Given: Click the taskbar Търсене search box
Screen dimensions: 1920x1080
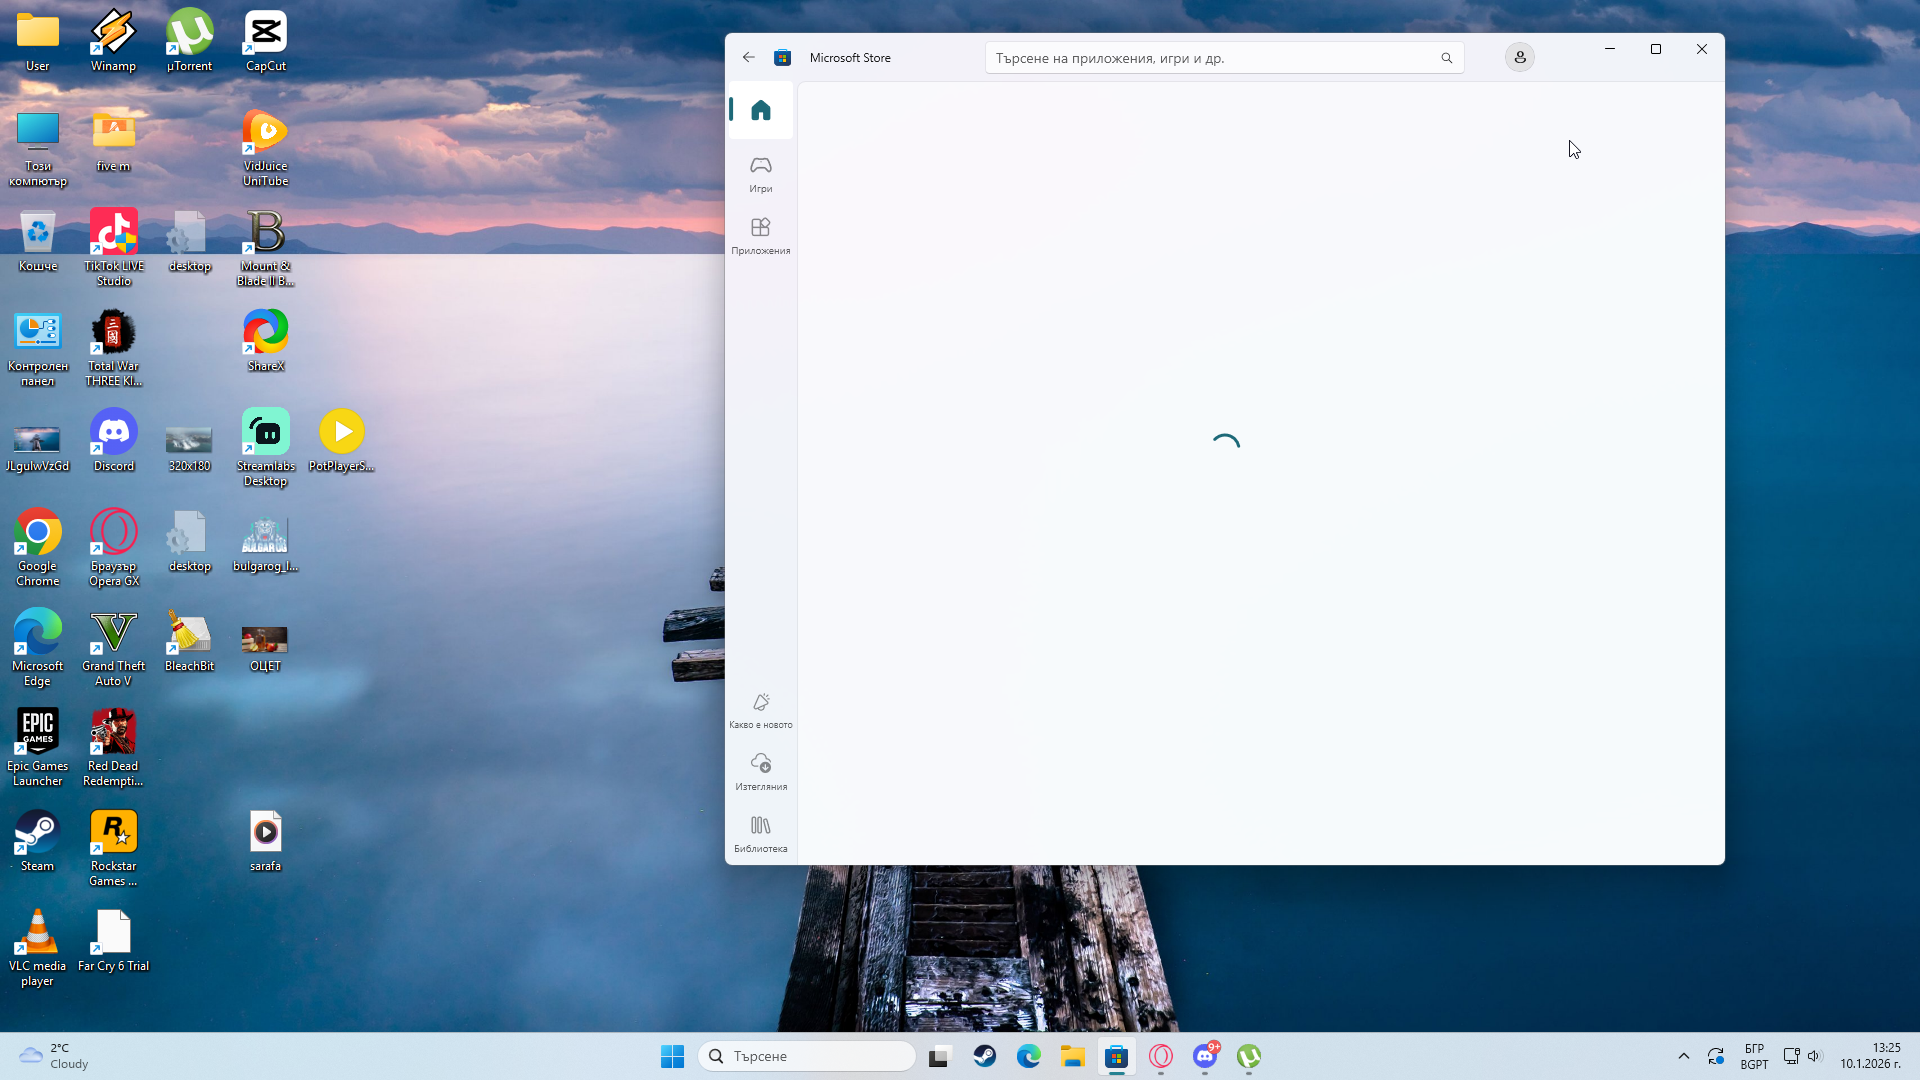Looking at the screenshot, I should coord(806,1056).
